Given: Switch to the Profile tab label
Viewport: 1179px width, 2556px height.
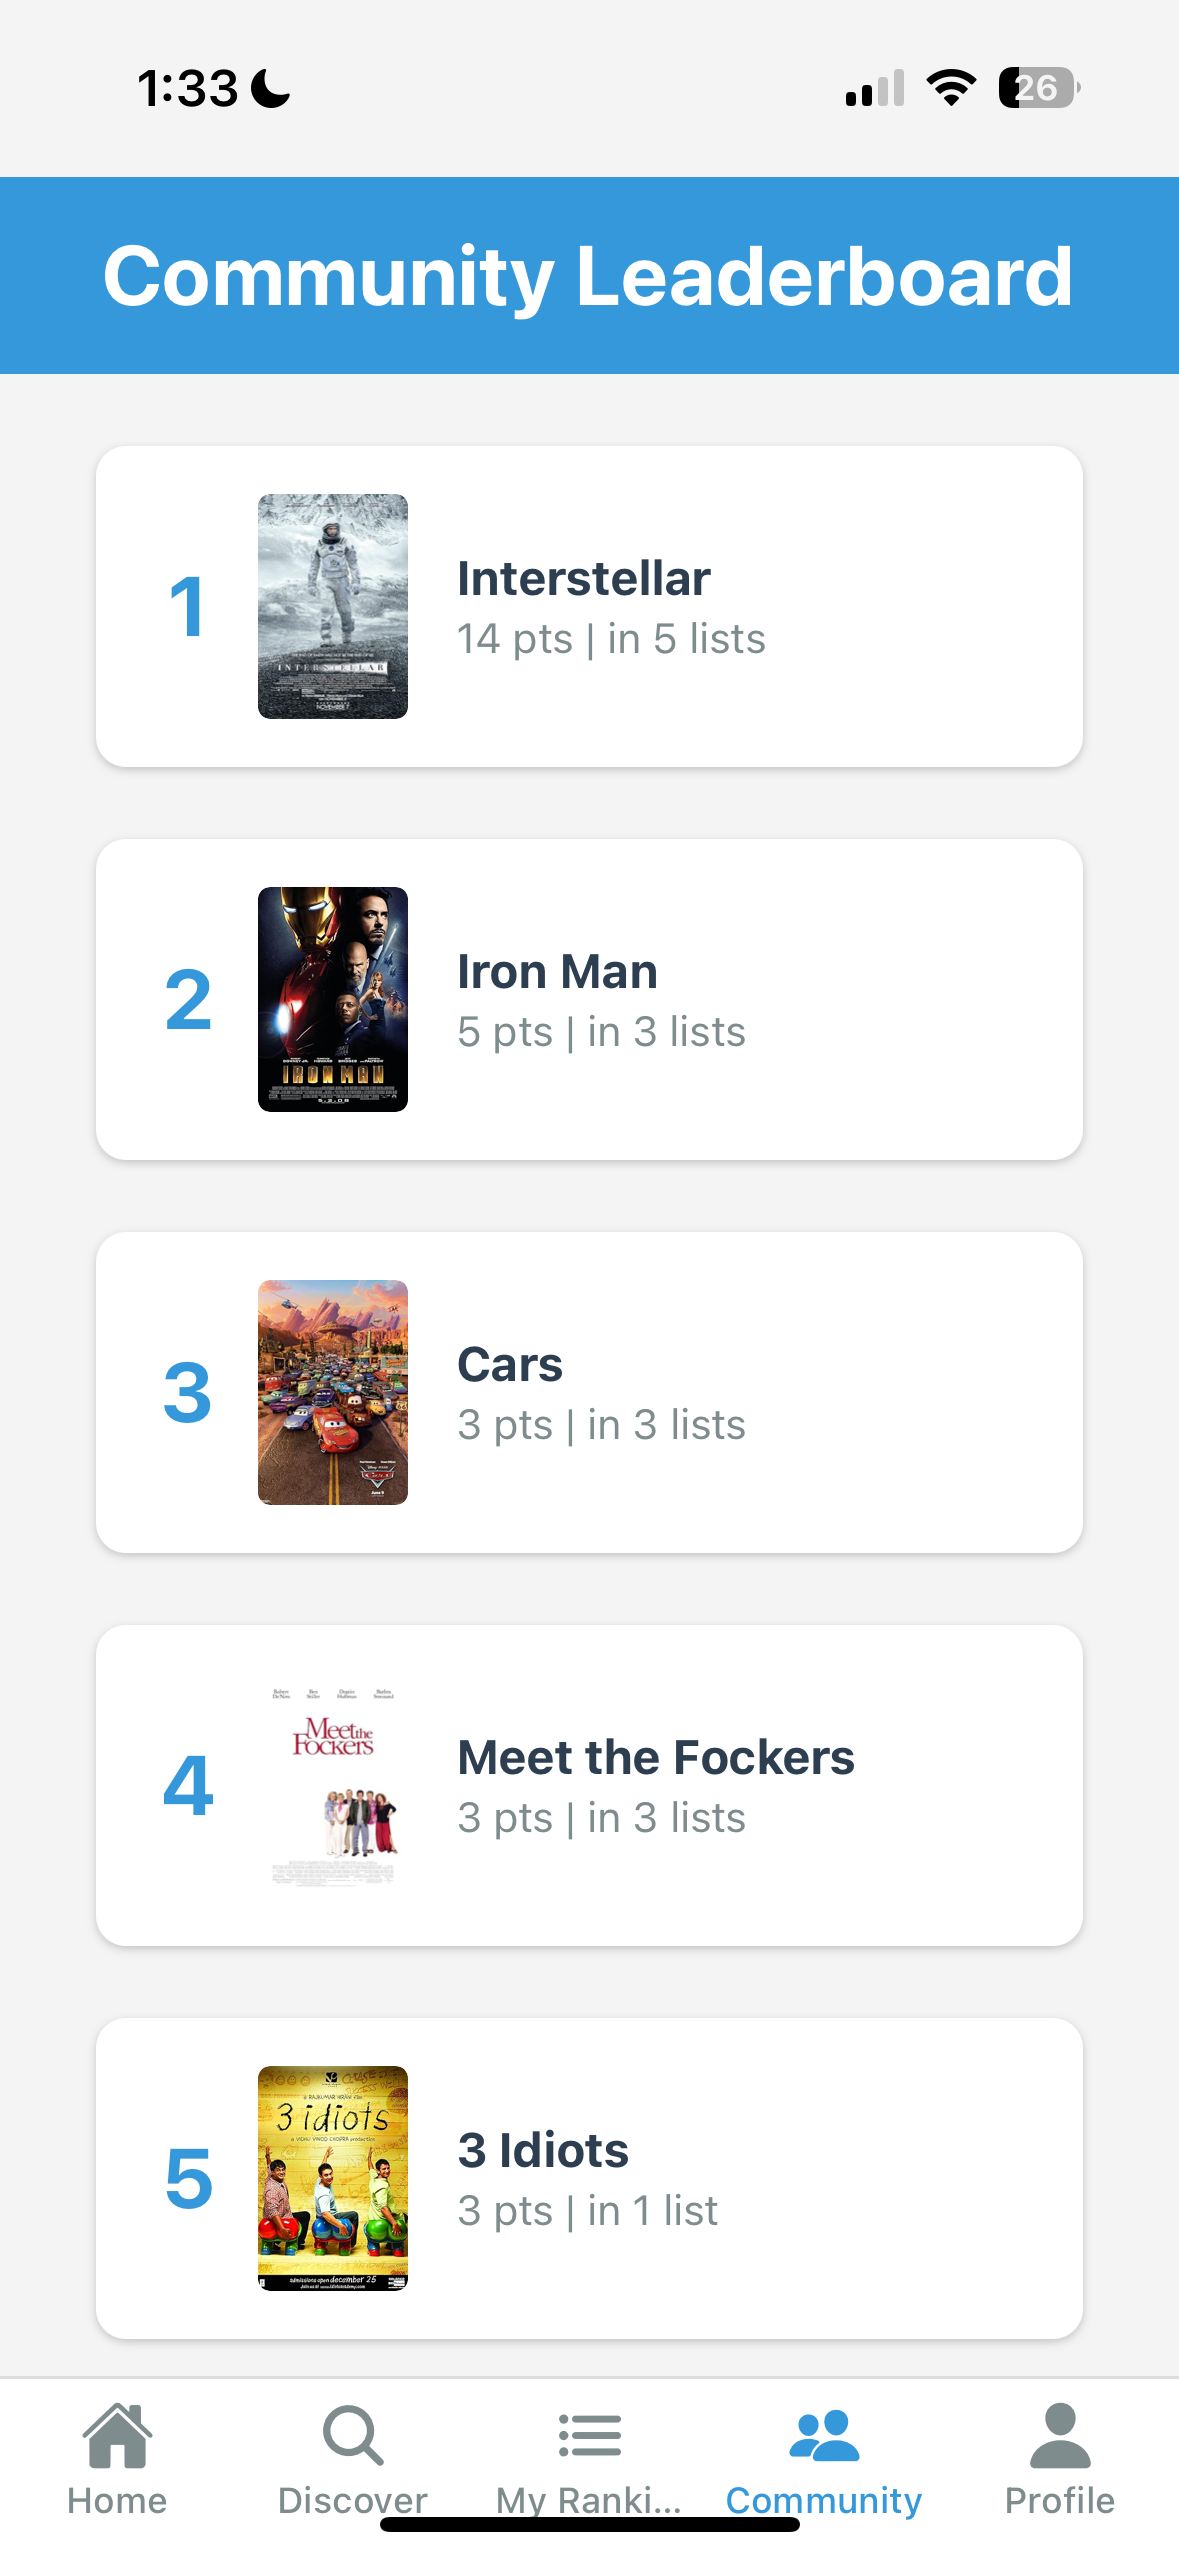Looking at the screenshot, I should click(x=1060, y=2500).
